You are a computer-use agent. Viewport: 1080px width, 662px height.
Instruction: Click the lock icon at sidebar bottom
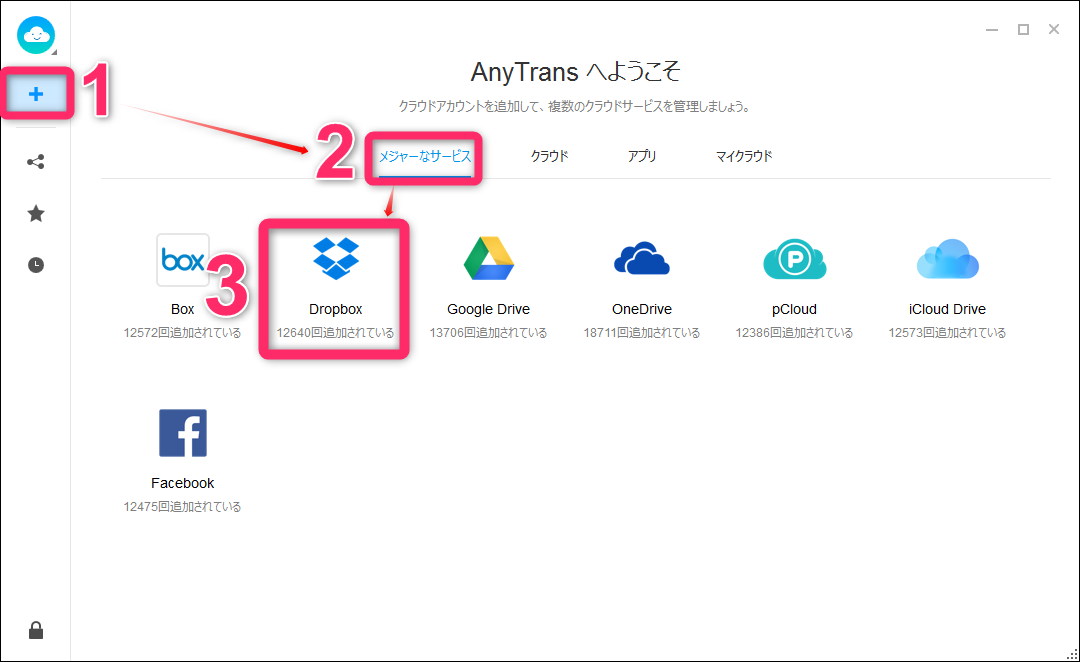[36, 630]
